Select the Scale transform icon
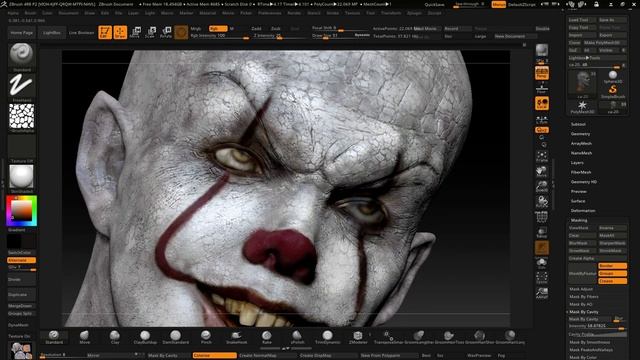This screenshot has width=640, height=360. 150,32
